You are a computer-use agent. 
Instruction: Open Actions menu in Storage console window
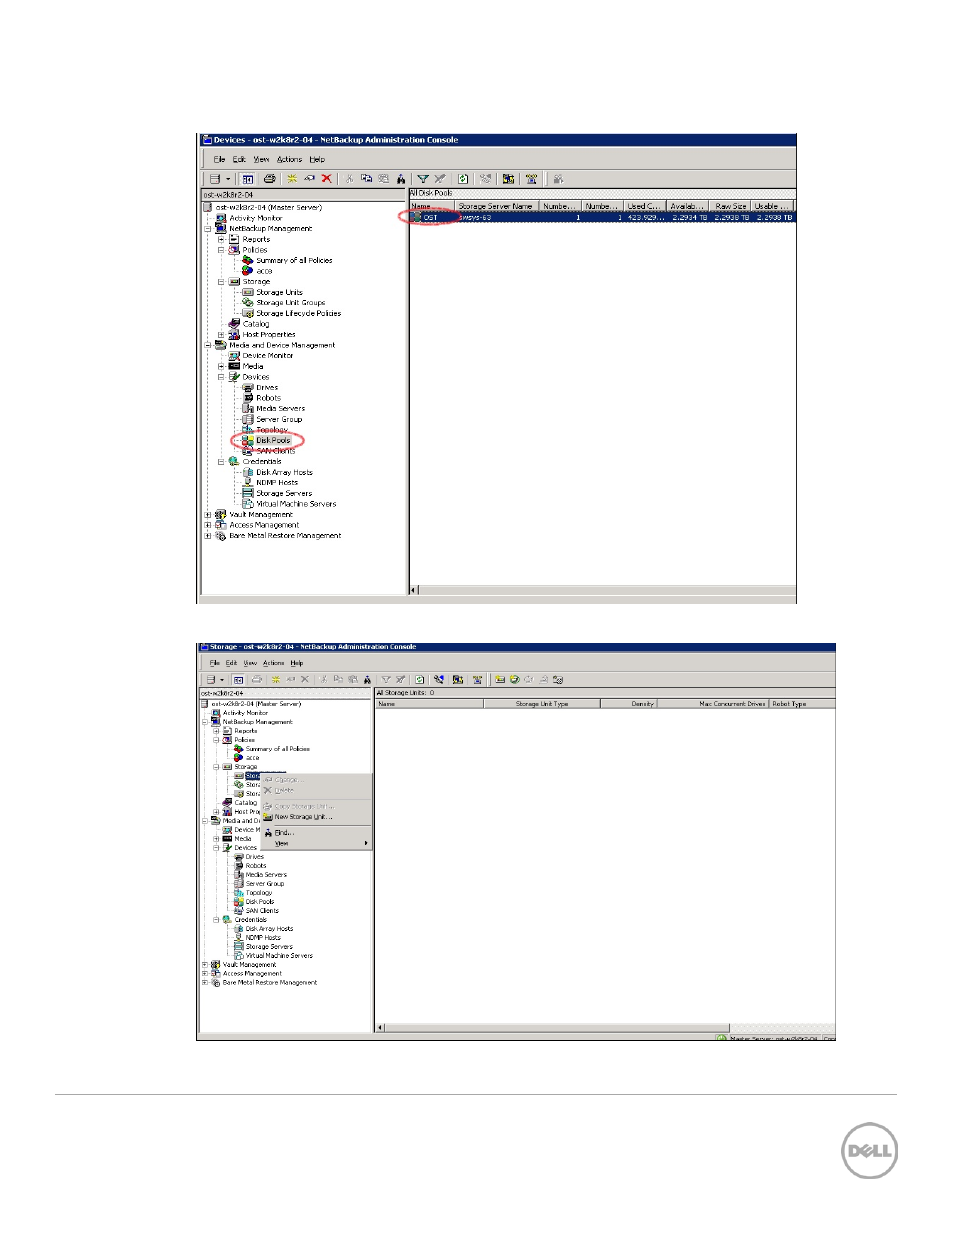click(x=273, y=663)
